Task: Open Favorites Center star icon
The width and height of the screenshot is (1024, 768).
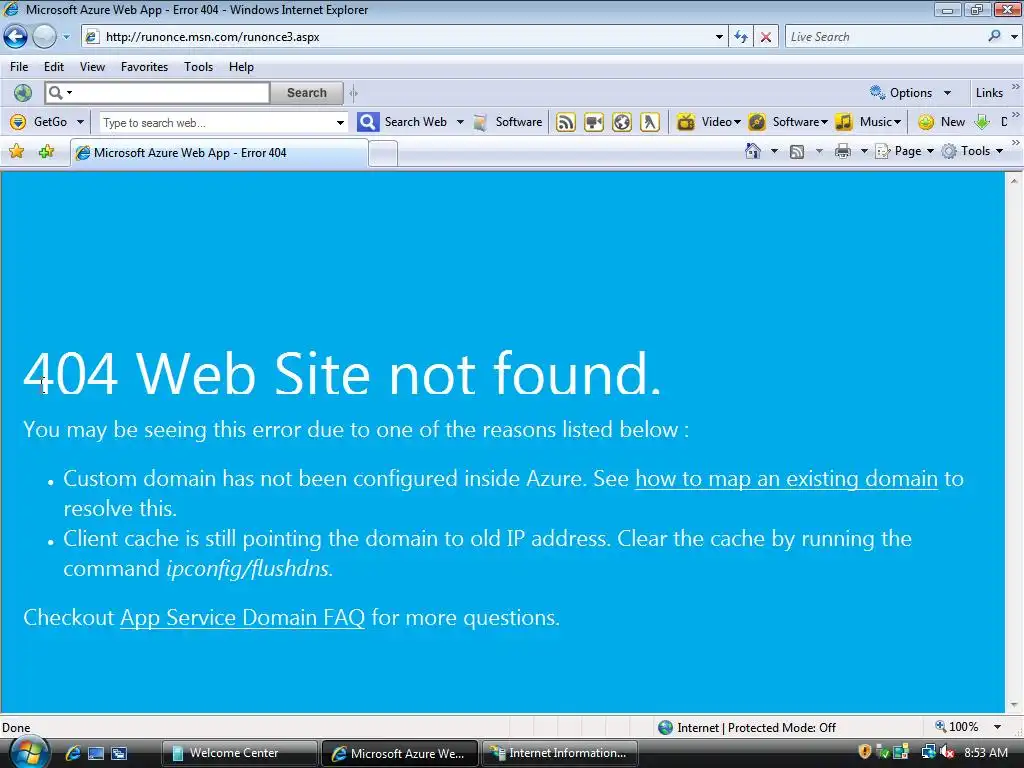Action: (16, 152)
